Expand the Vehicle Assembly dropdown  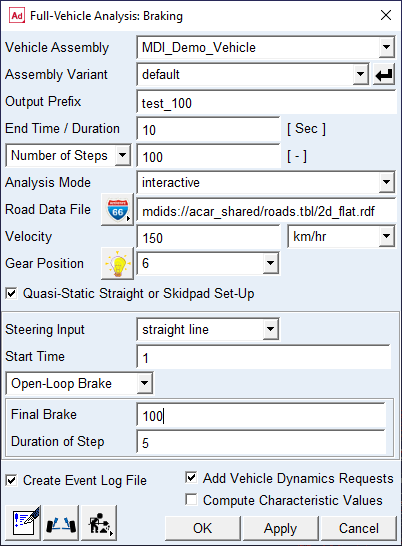tap(386, 47)
